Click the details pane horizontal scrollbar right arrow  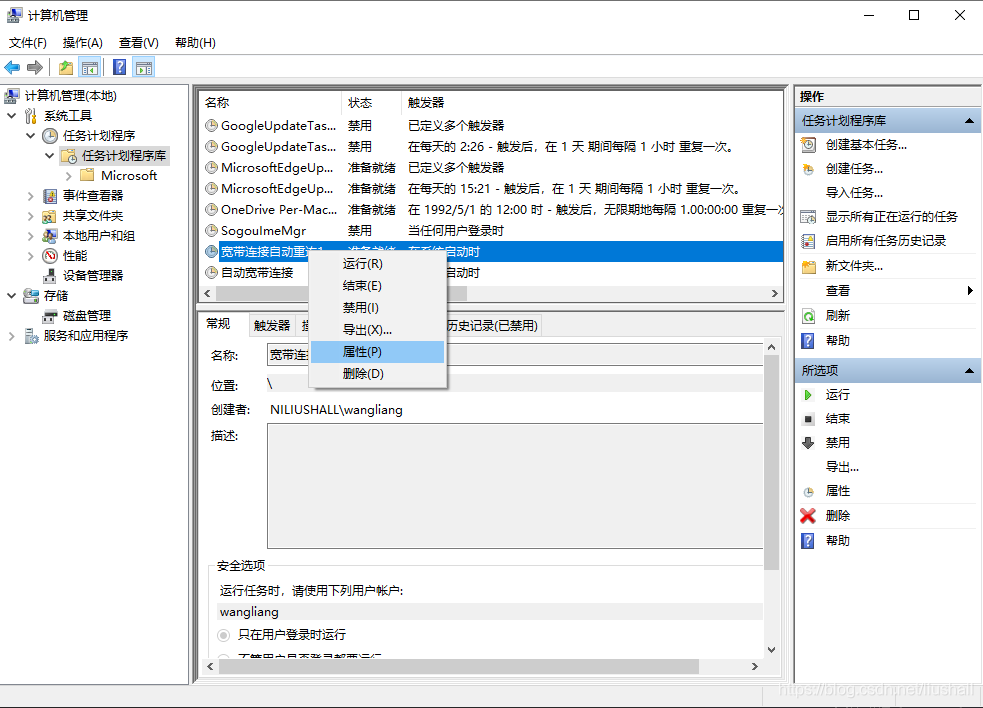click(755, 667)
